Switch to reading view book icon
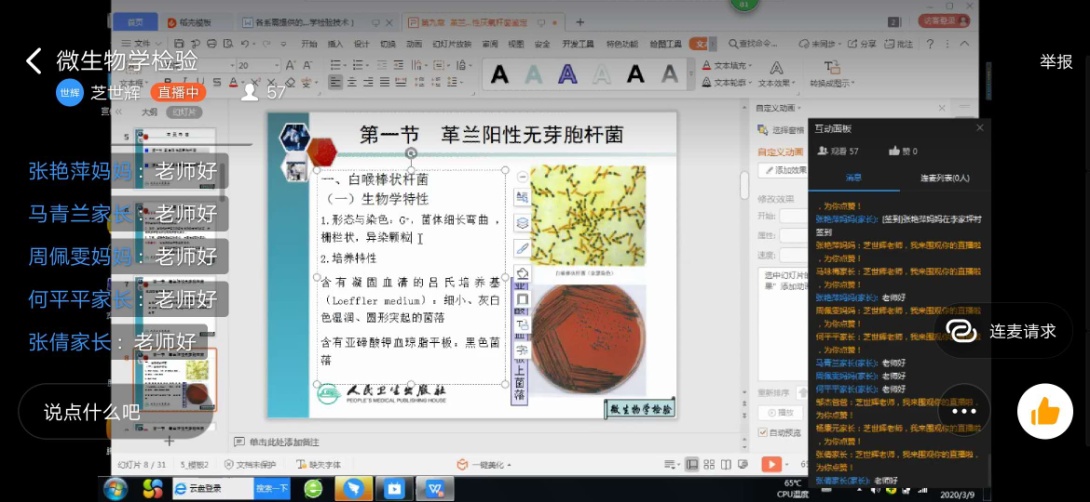This screenshot has height=502, width=1090. [726, 464]
